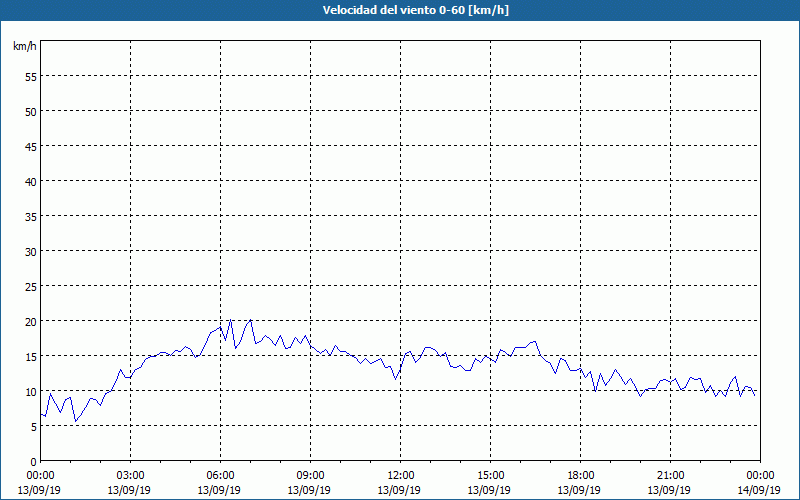Screen dimensions: 800x500
Task: Click the 30 value on the y-axis
Action: pos(31,252)
